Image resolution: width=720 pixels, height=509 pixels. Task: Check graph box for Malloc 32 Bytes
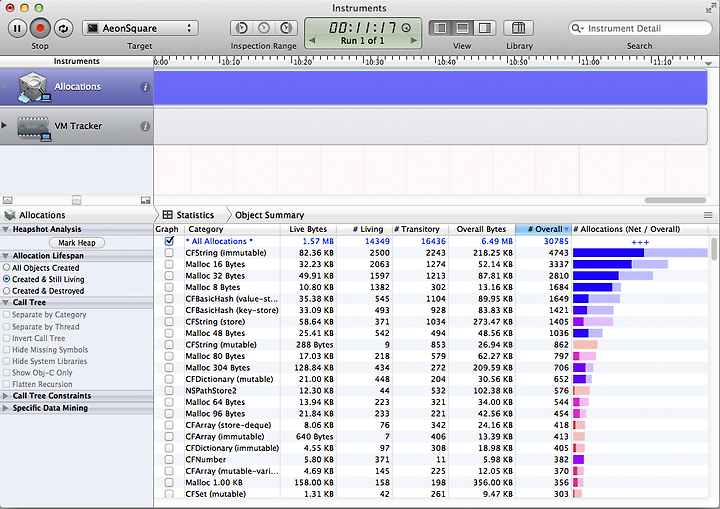[169, 276]
